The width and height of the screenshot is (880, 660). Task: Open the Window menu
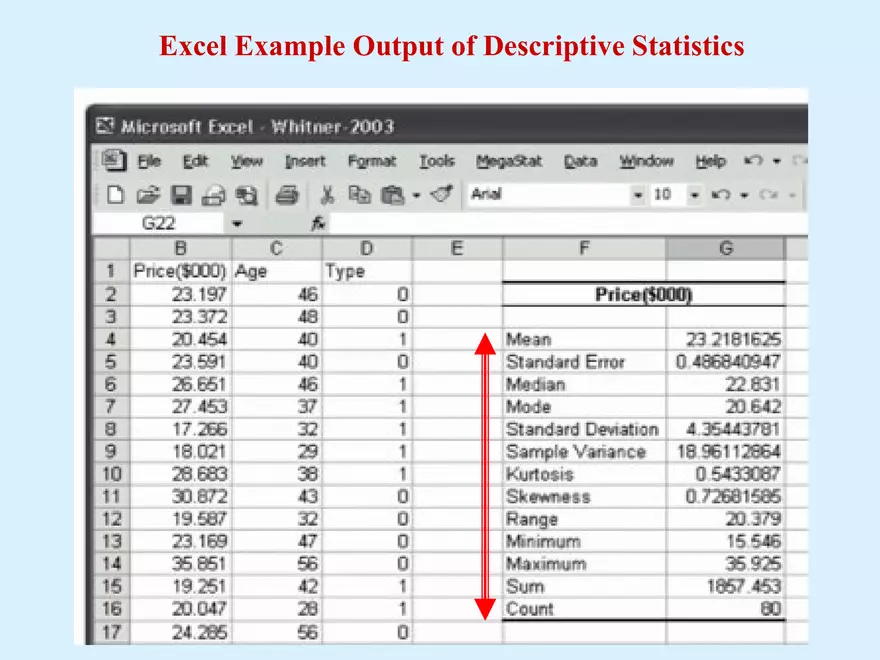click(647, 162)
